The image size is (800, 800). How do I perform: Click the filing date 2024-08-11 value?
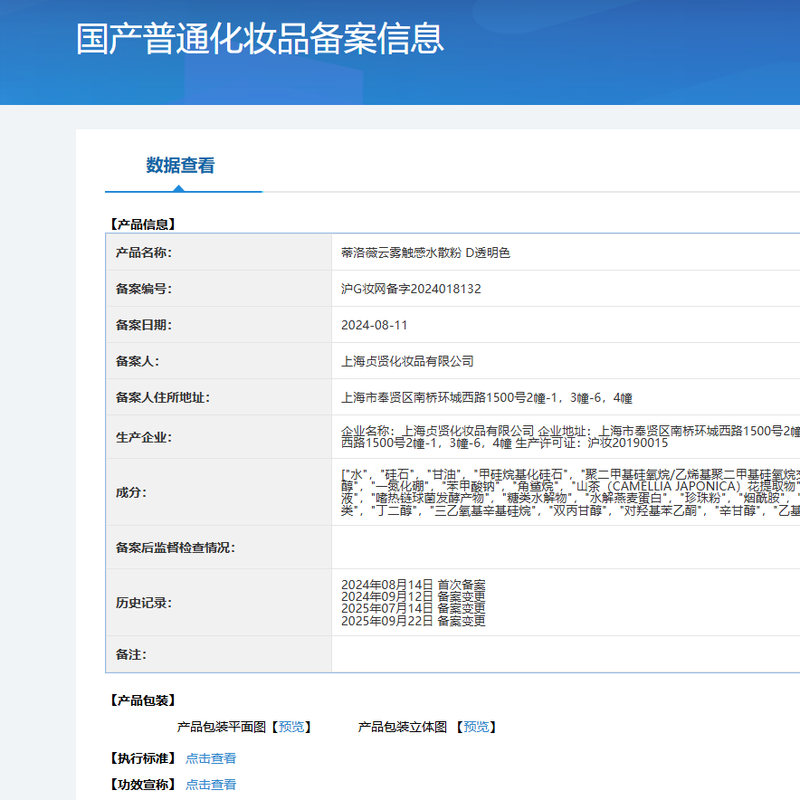374,325
